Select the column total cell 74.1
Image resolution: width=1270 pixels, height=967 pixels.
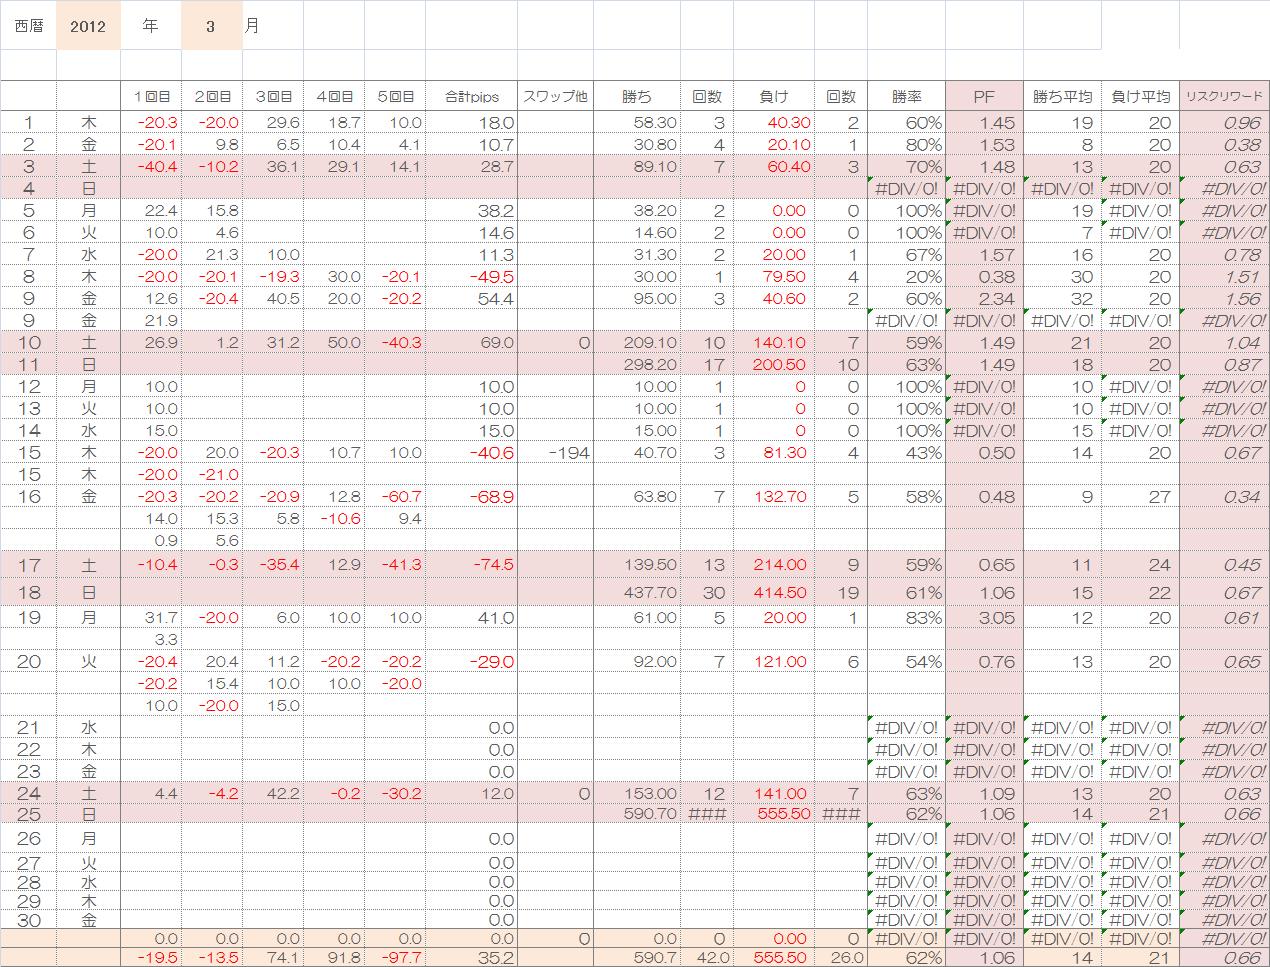pyautogui.click(x=273, y=957)
